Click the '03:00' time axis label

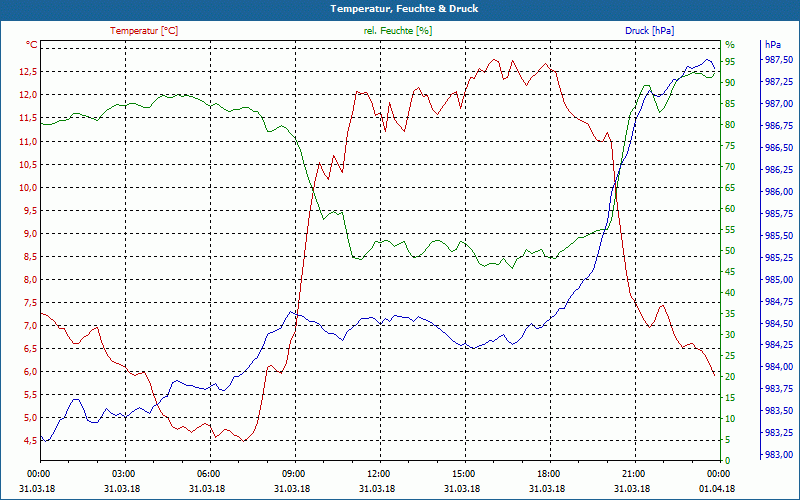click(123, 473)
